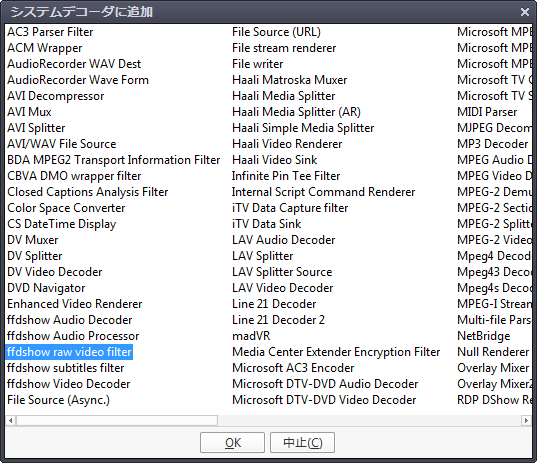537x463 pixels.
Task: Select madVR entry
Action: (251, 336)
